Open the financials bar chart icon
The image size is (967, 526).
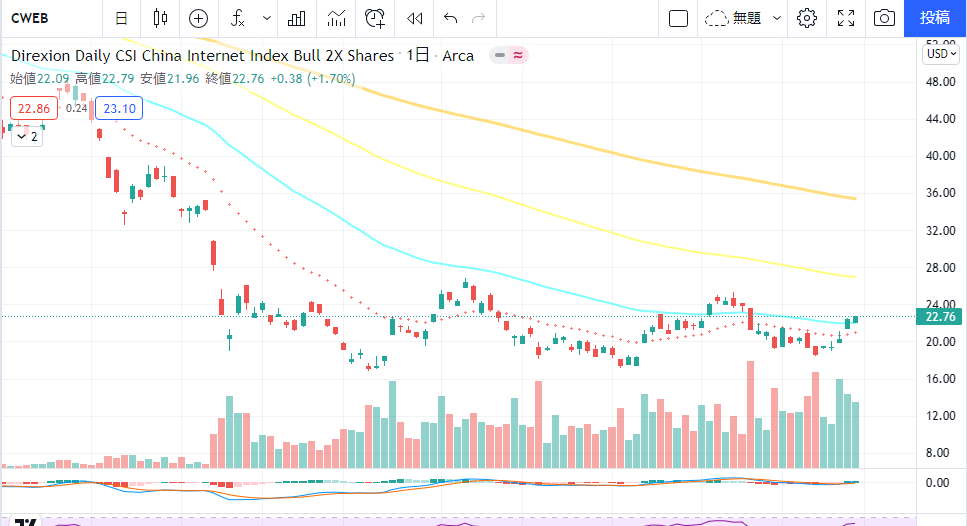(x=297, y=18)
